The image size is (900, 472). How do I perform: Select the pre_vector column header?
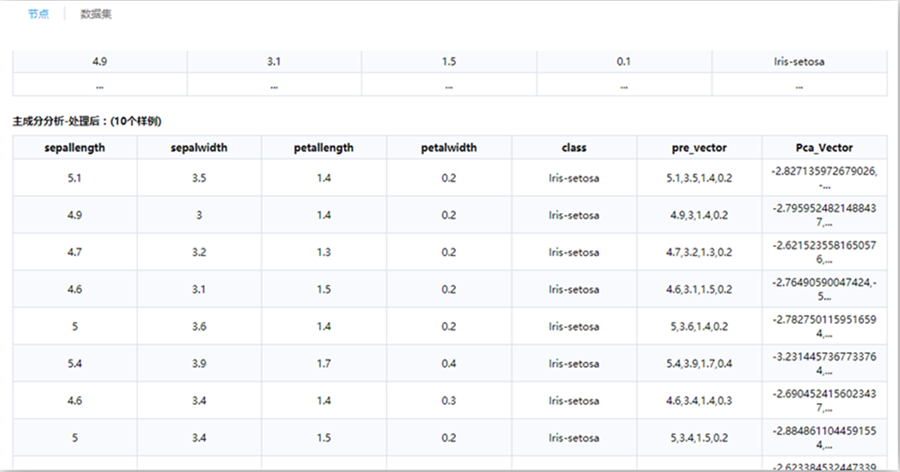pos(699,148)
